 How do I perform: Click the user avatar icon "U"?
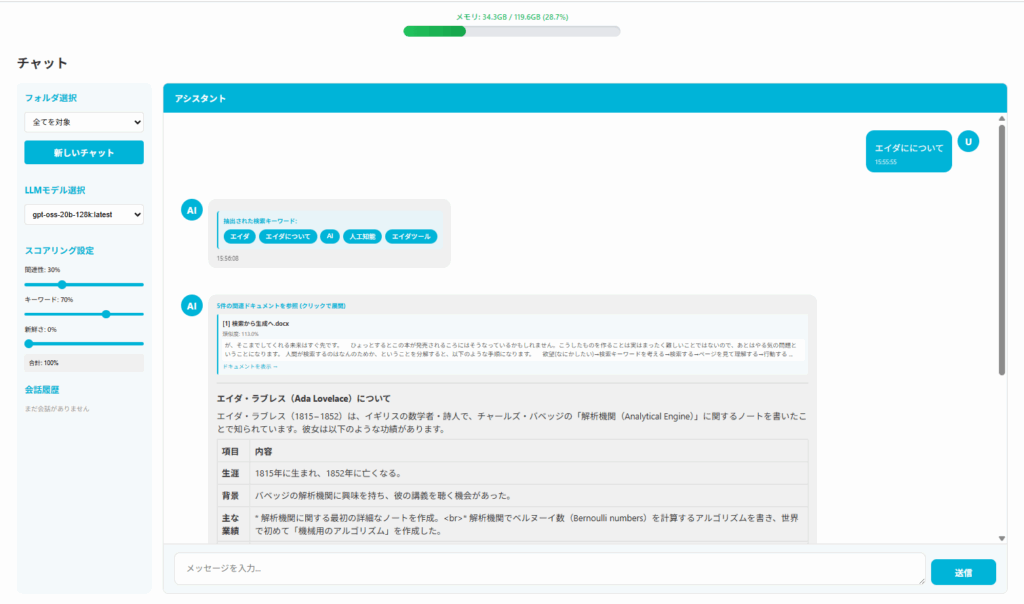click(x=967, y=142)
